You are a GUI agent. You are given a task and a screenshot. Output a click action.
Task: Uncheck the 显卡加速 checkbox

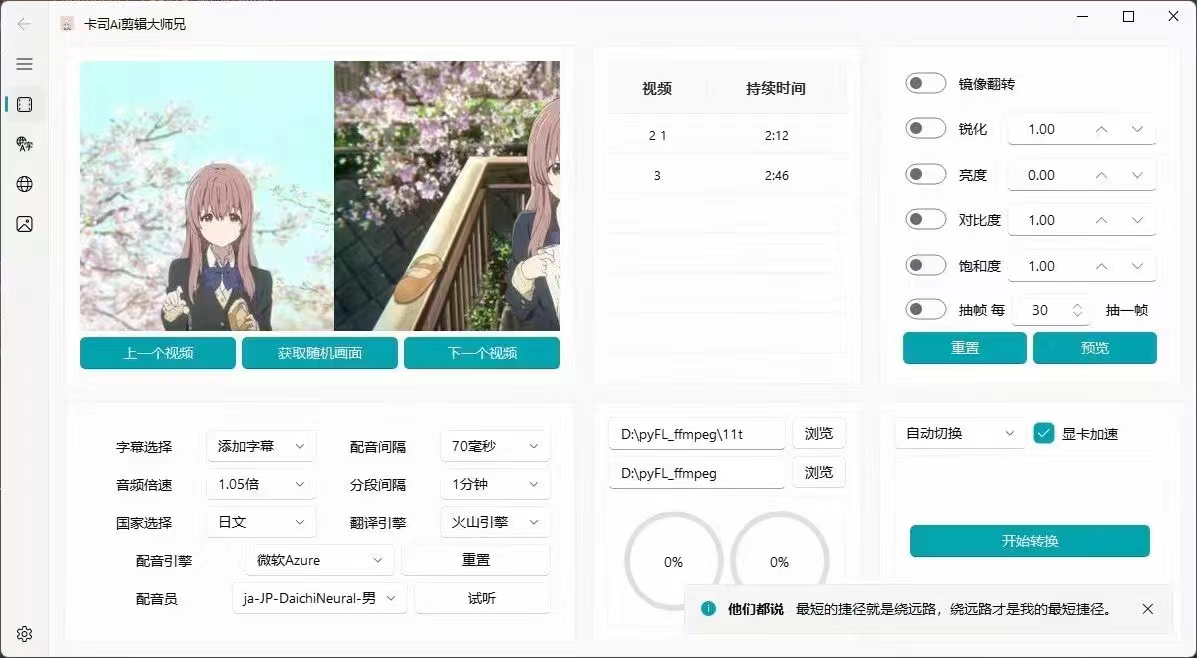coord(1044,434)
